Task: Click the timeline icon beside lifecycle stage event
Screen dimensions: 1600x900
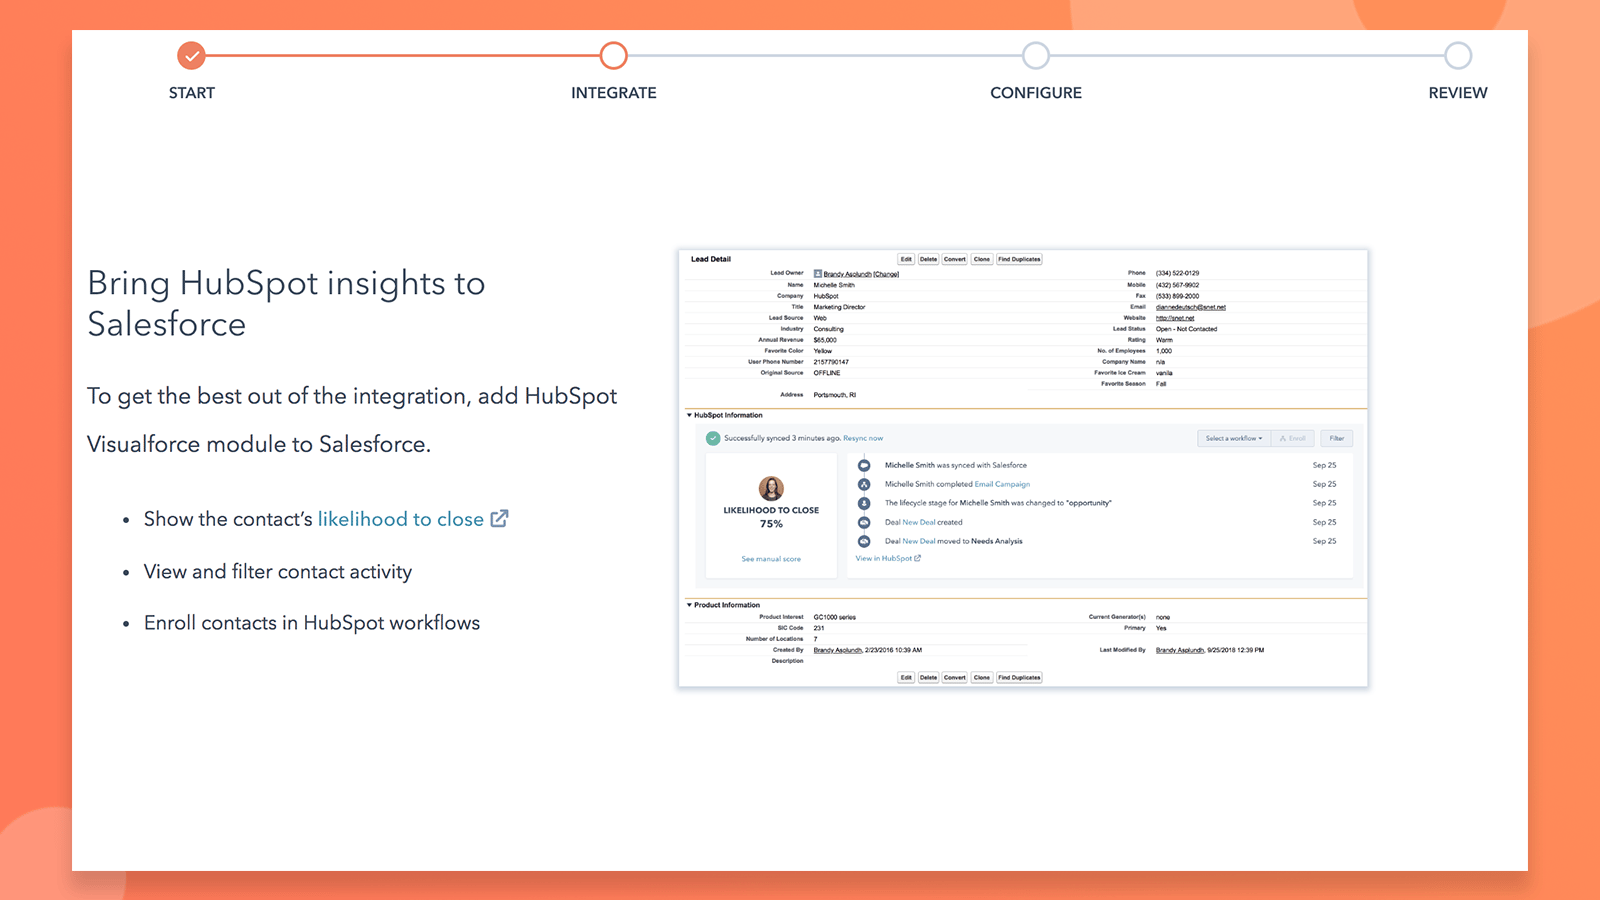Action: 864,503
